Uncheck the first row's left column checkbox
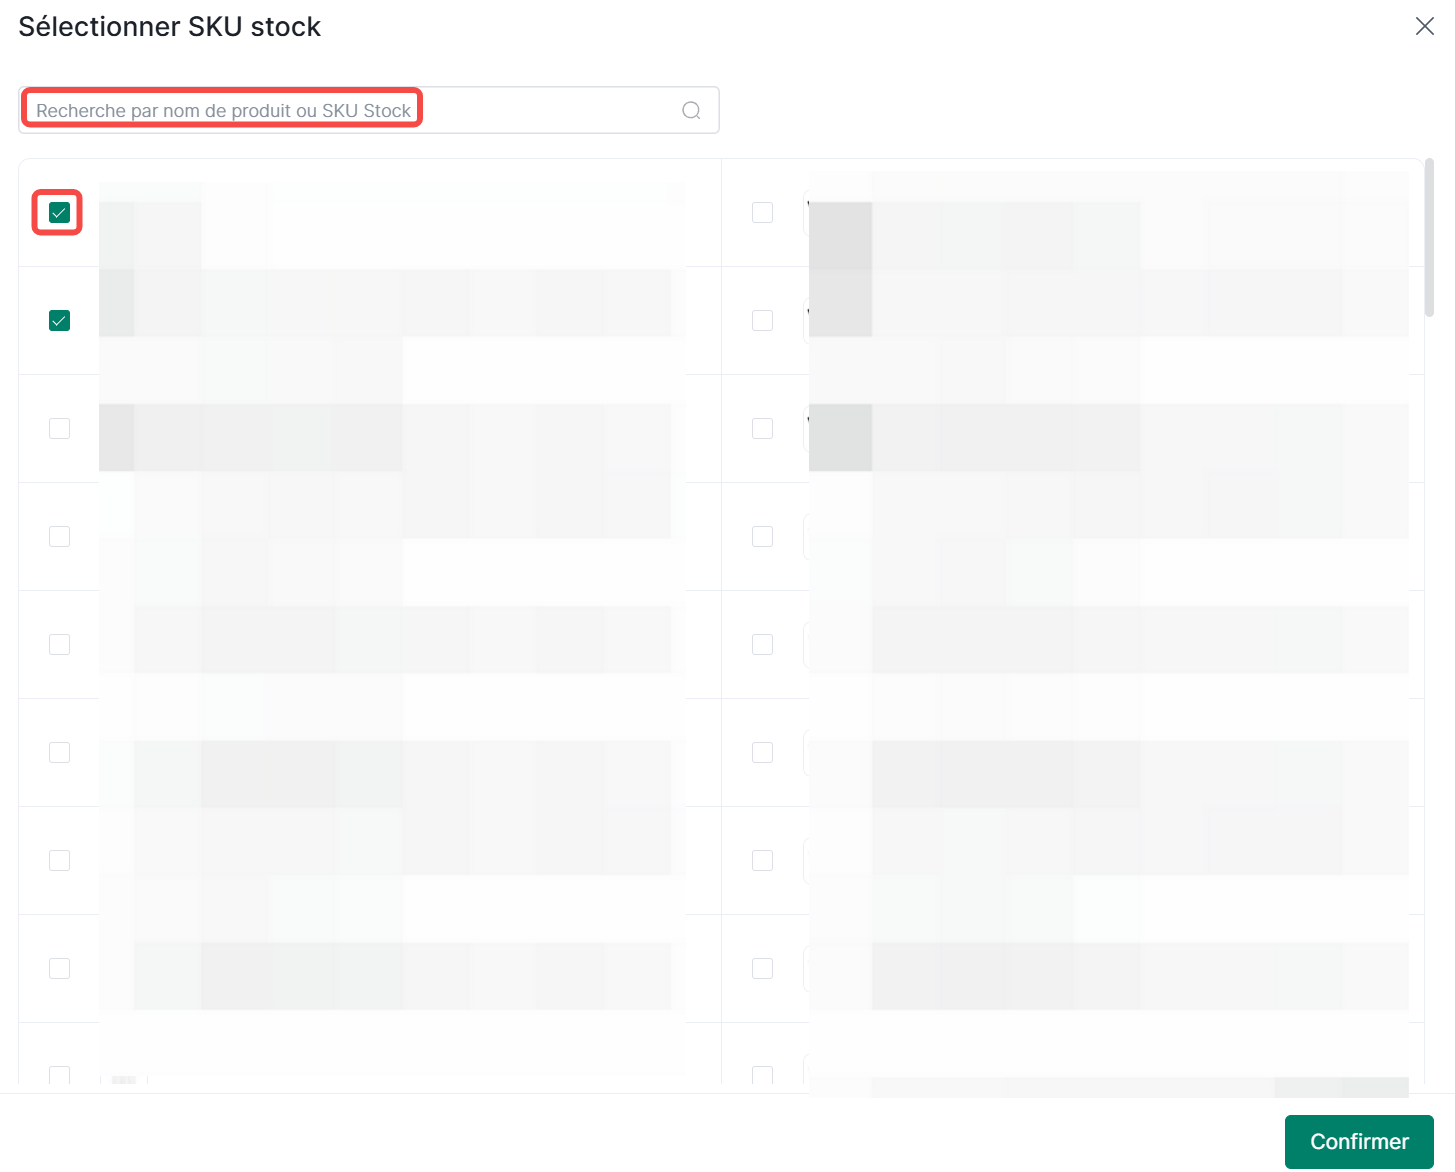1455x1172 pixels. (x=60, y=213)
